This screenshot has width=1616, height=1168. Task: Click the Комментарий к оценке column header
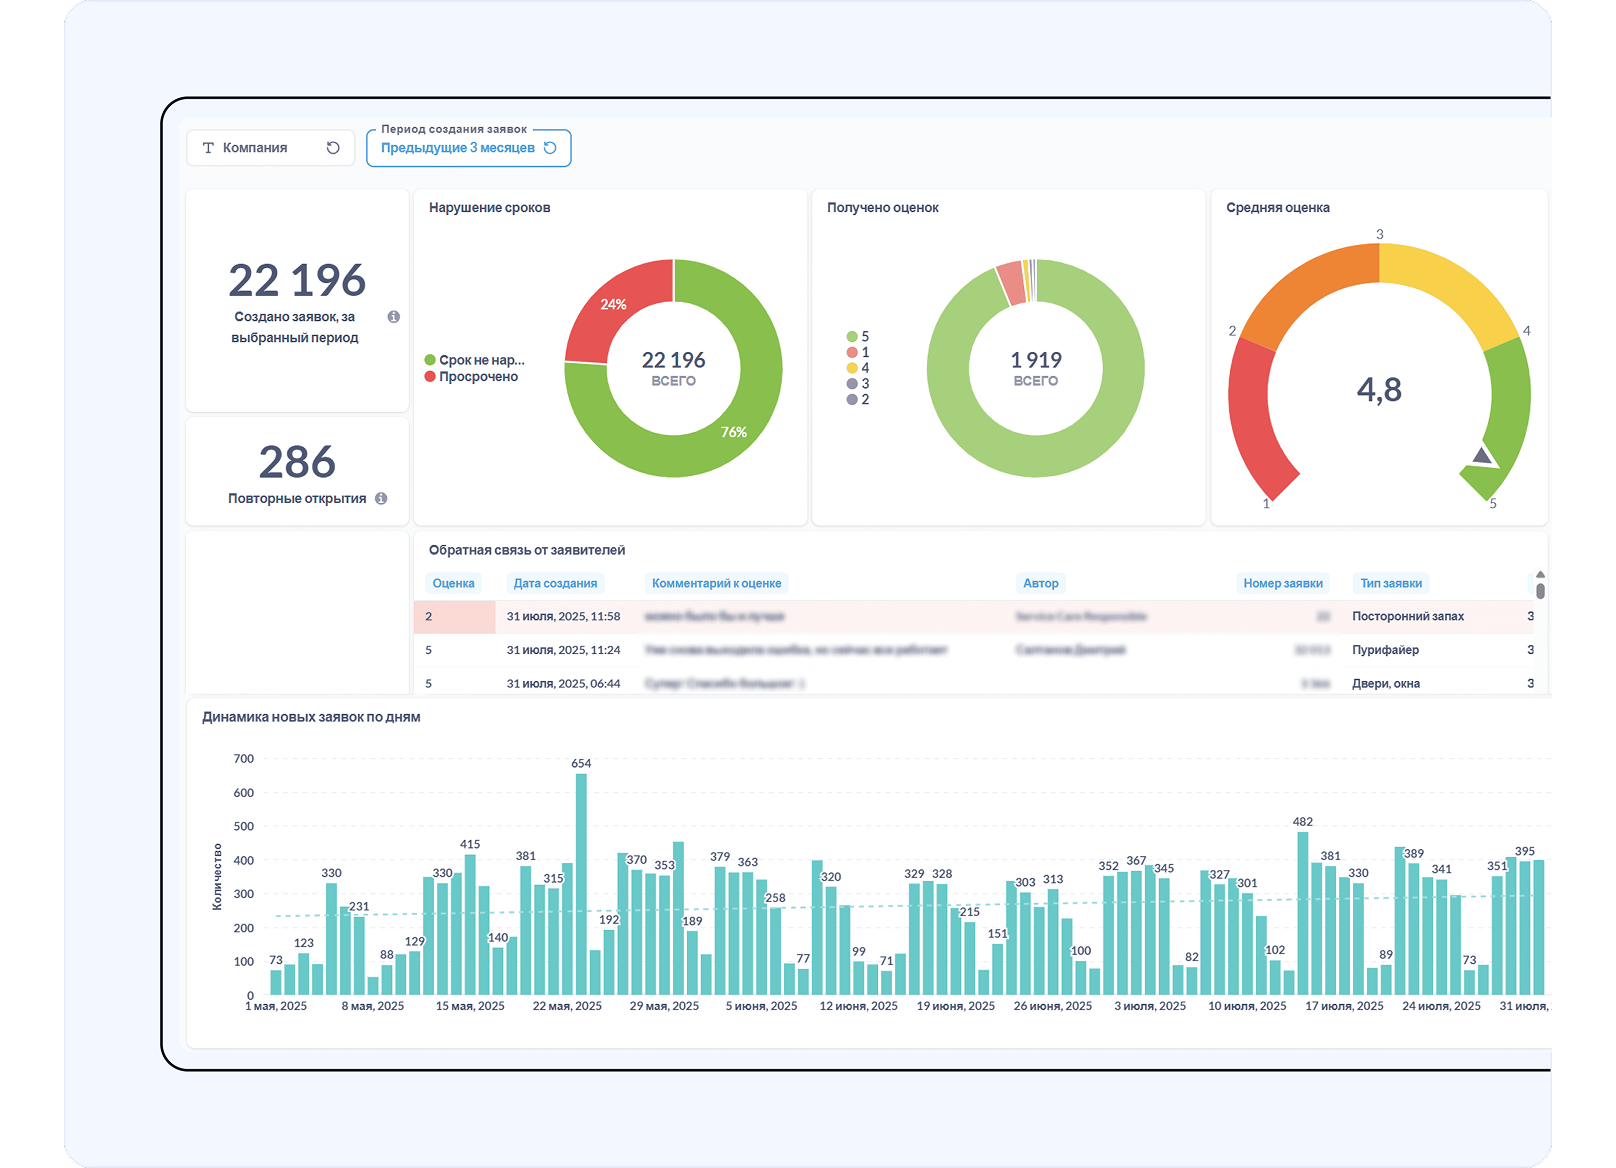point(716,583)
